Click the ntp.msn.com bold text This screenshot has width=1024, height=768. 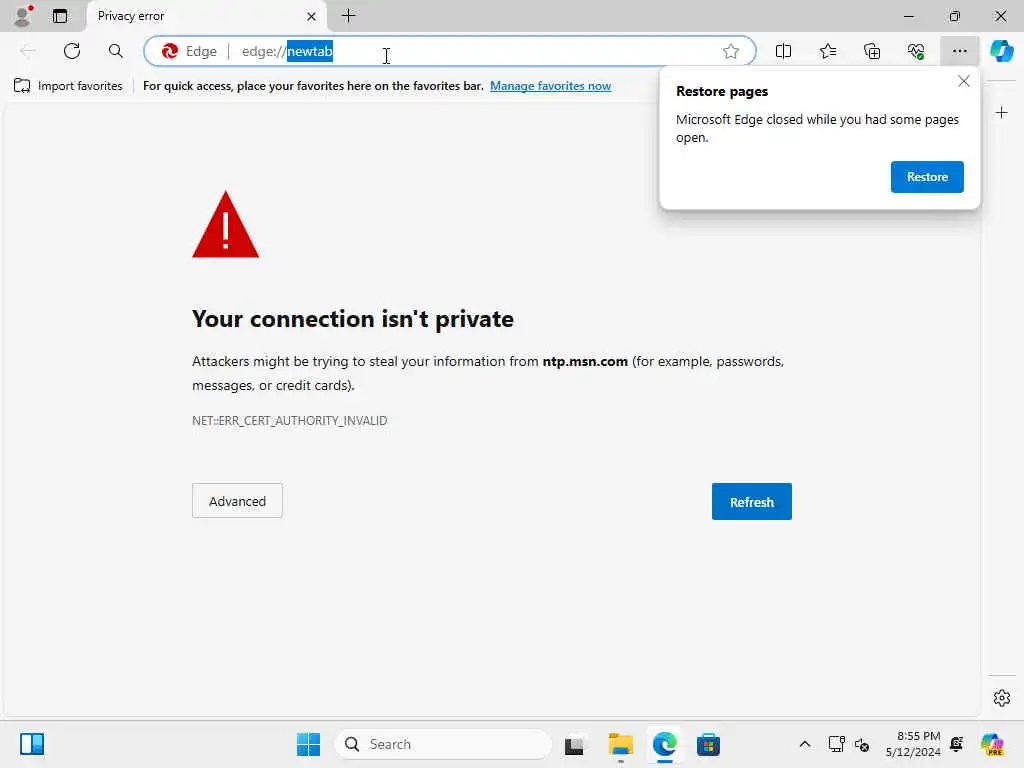coord(585,361)
